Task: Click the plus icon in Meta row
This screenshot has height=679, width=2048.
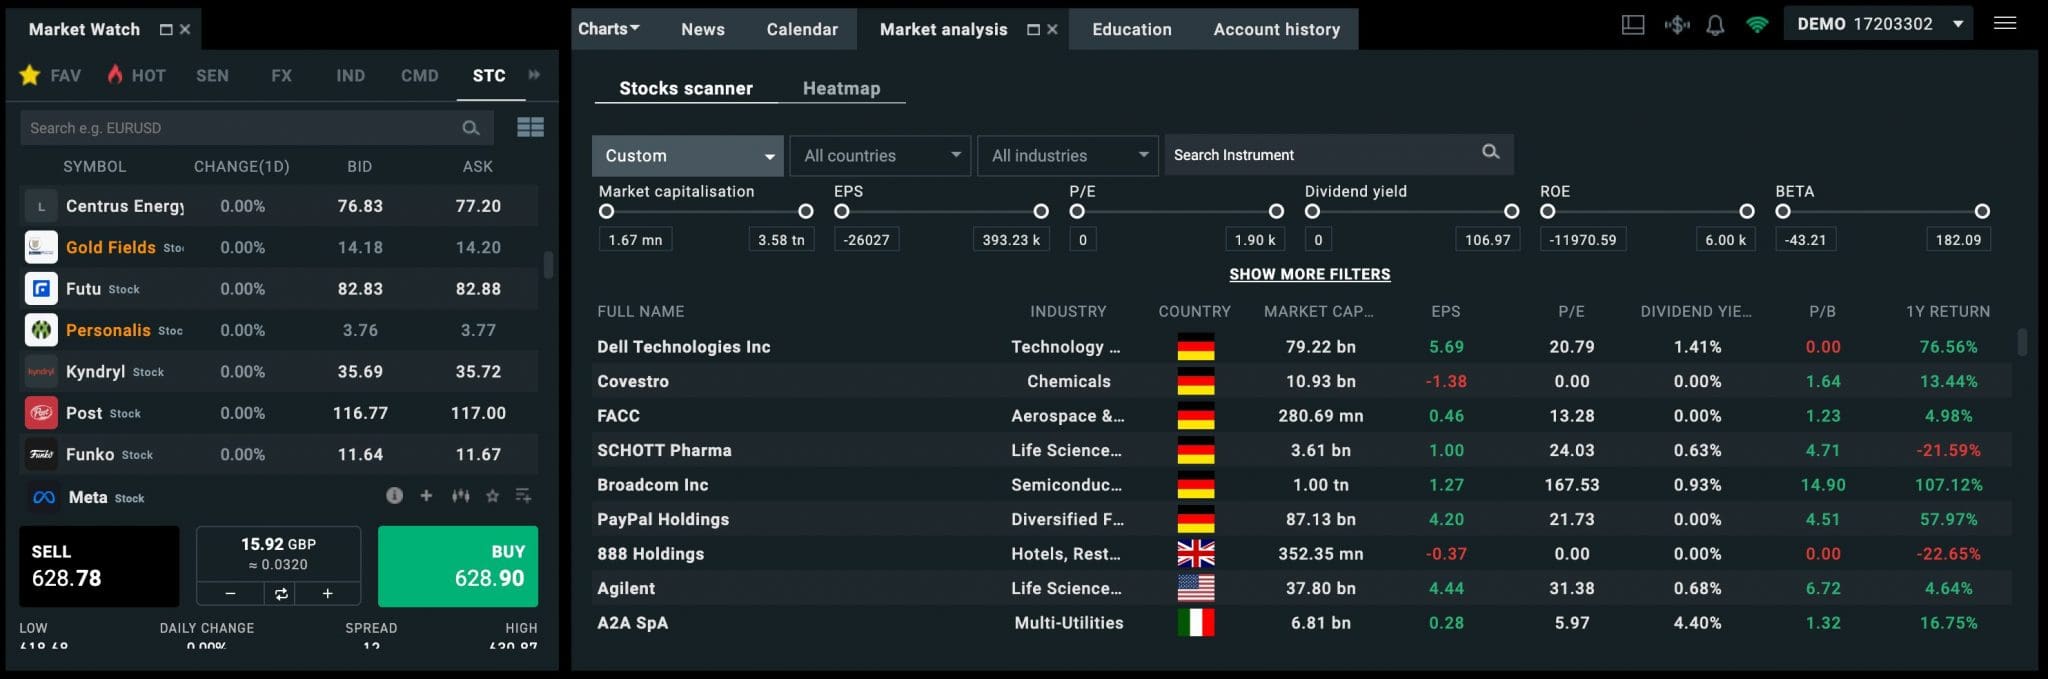Action: pyautogui.click(x=426, y=495)
